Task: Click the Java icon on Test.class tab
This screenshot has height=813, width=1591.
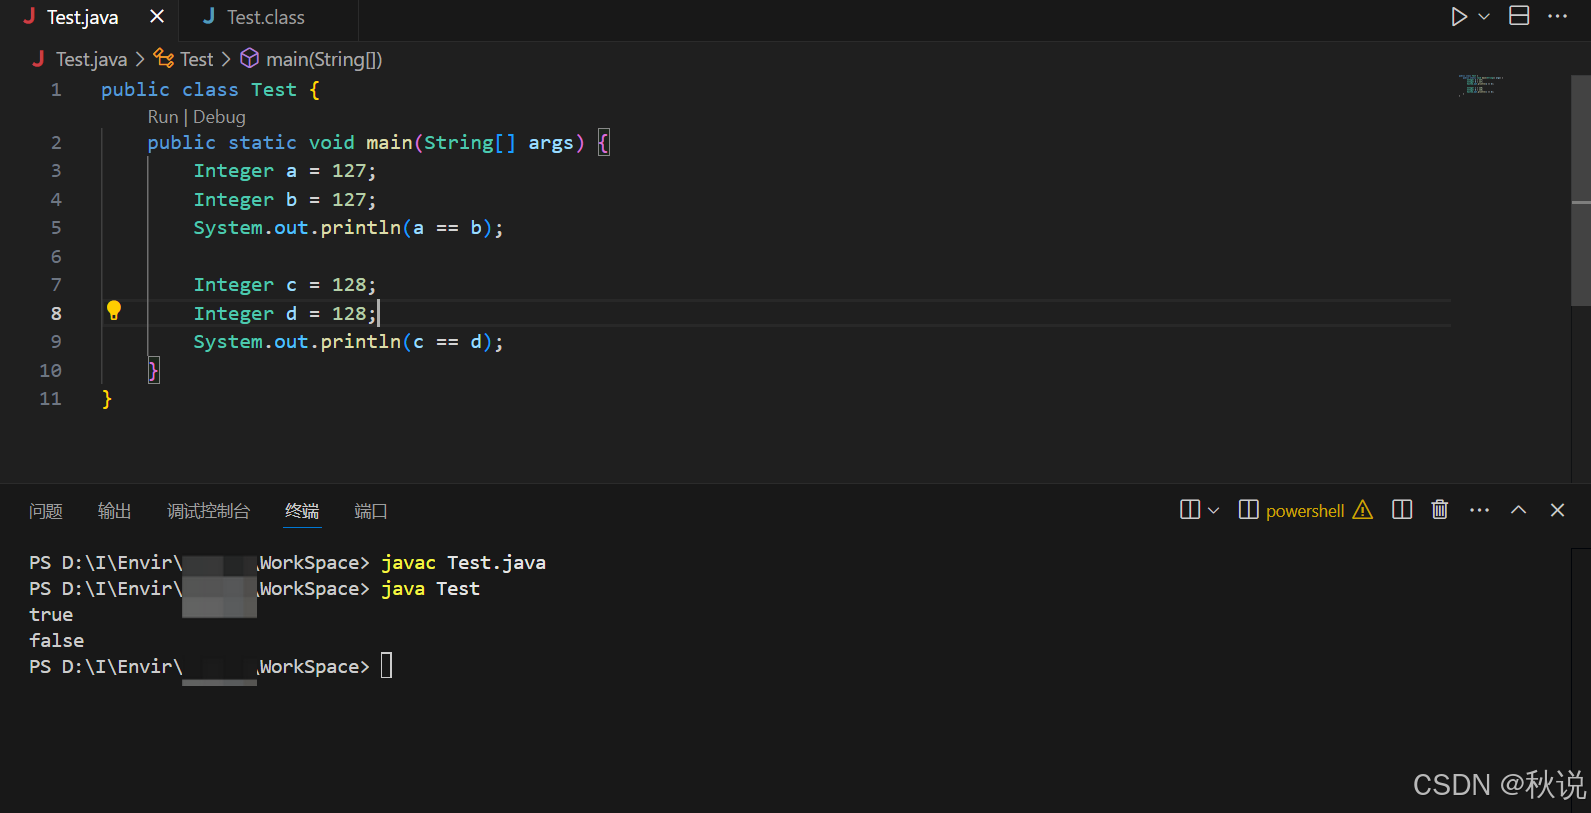Action: (209, 16)
